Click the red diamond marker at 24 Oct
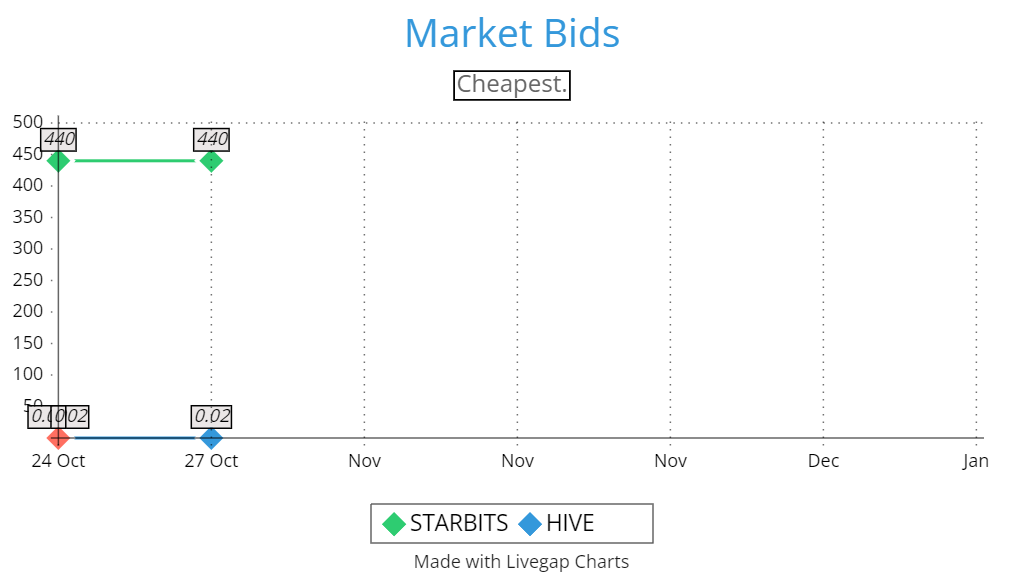This screenshot has width=1031, height=579. [59, 438]
